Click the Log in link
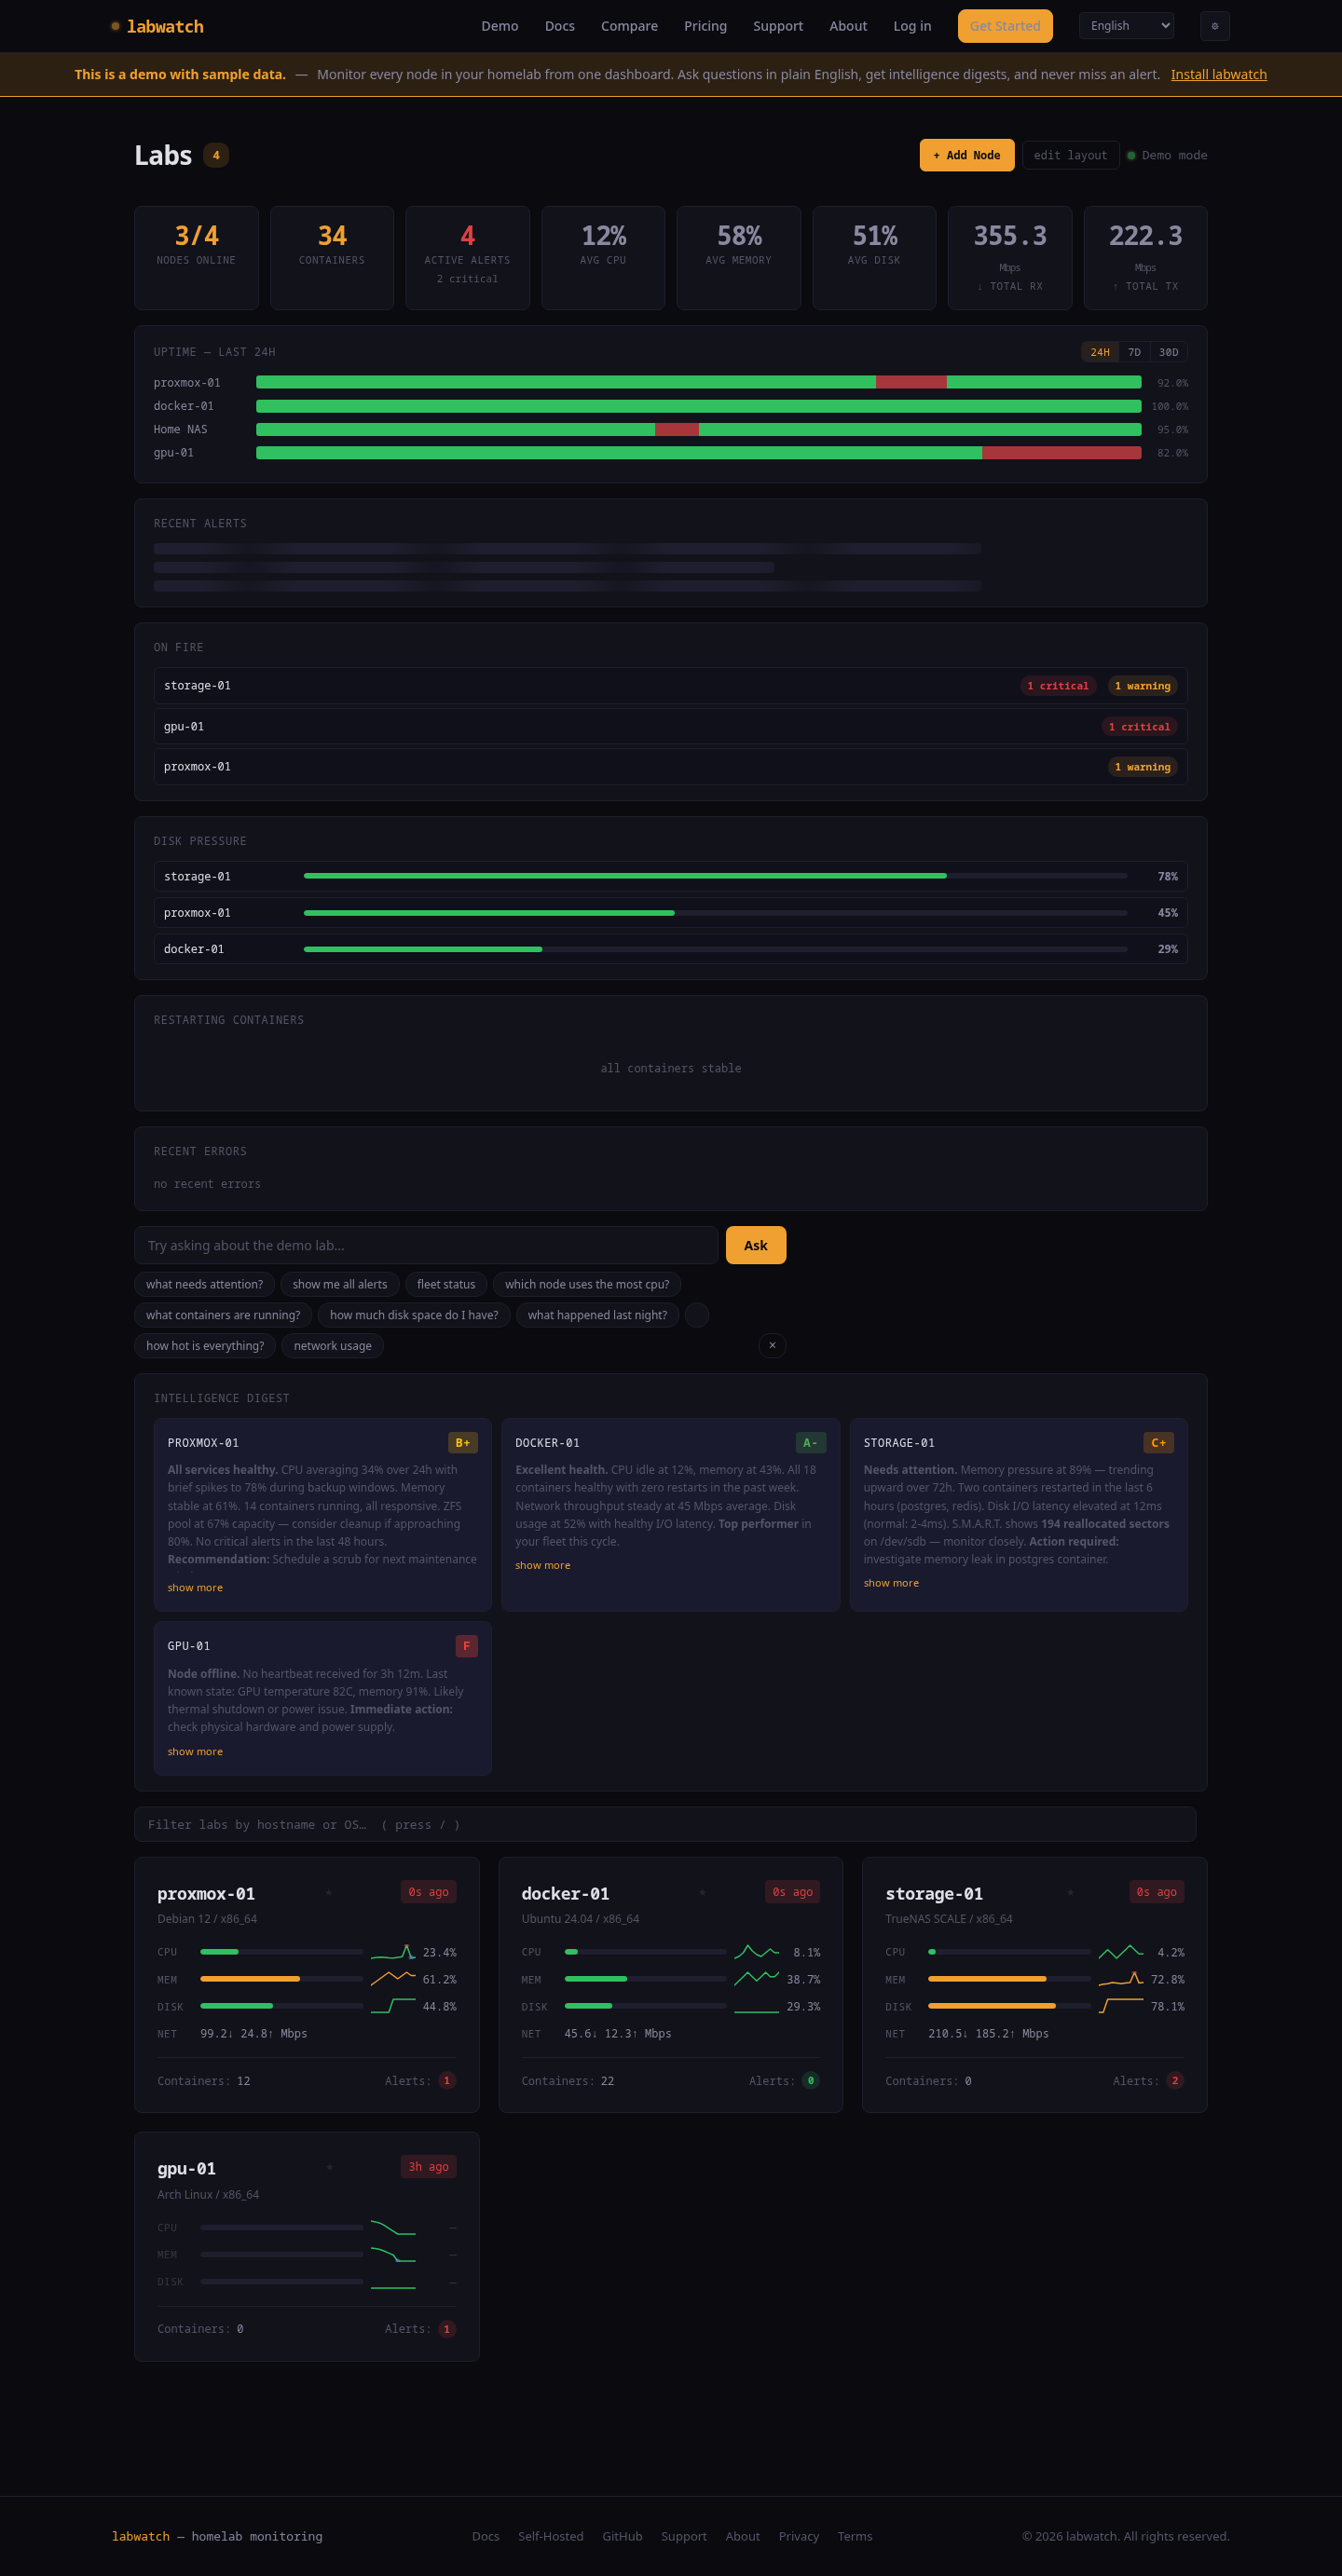Viewport: 1342px width, 2576px height. point(912,26)
